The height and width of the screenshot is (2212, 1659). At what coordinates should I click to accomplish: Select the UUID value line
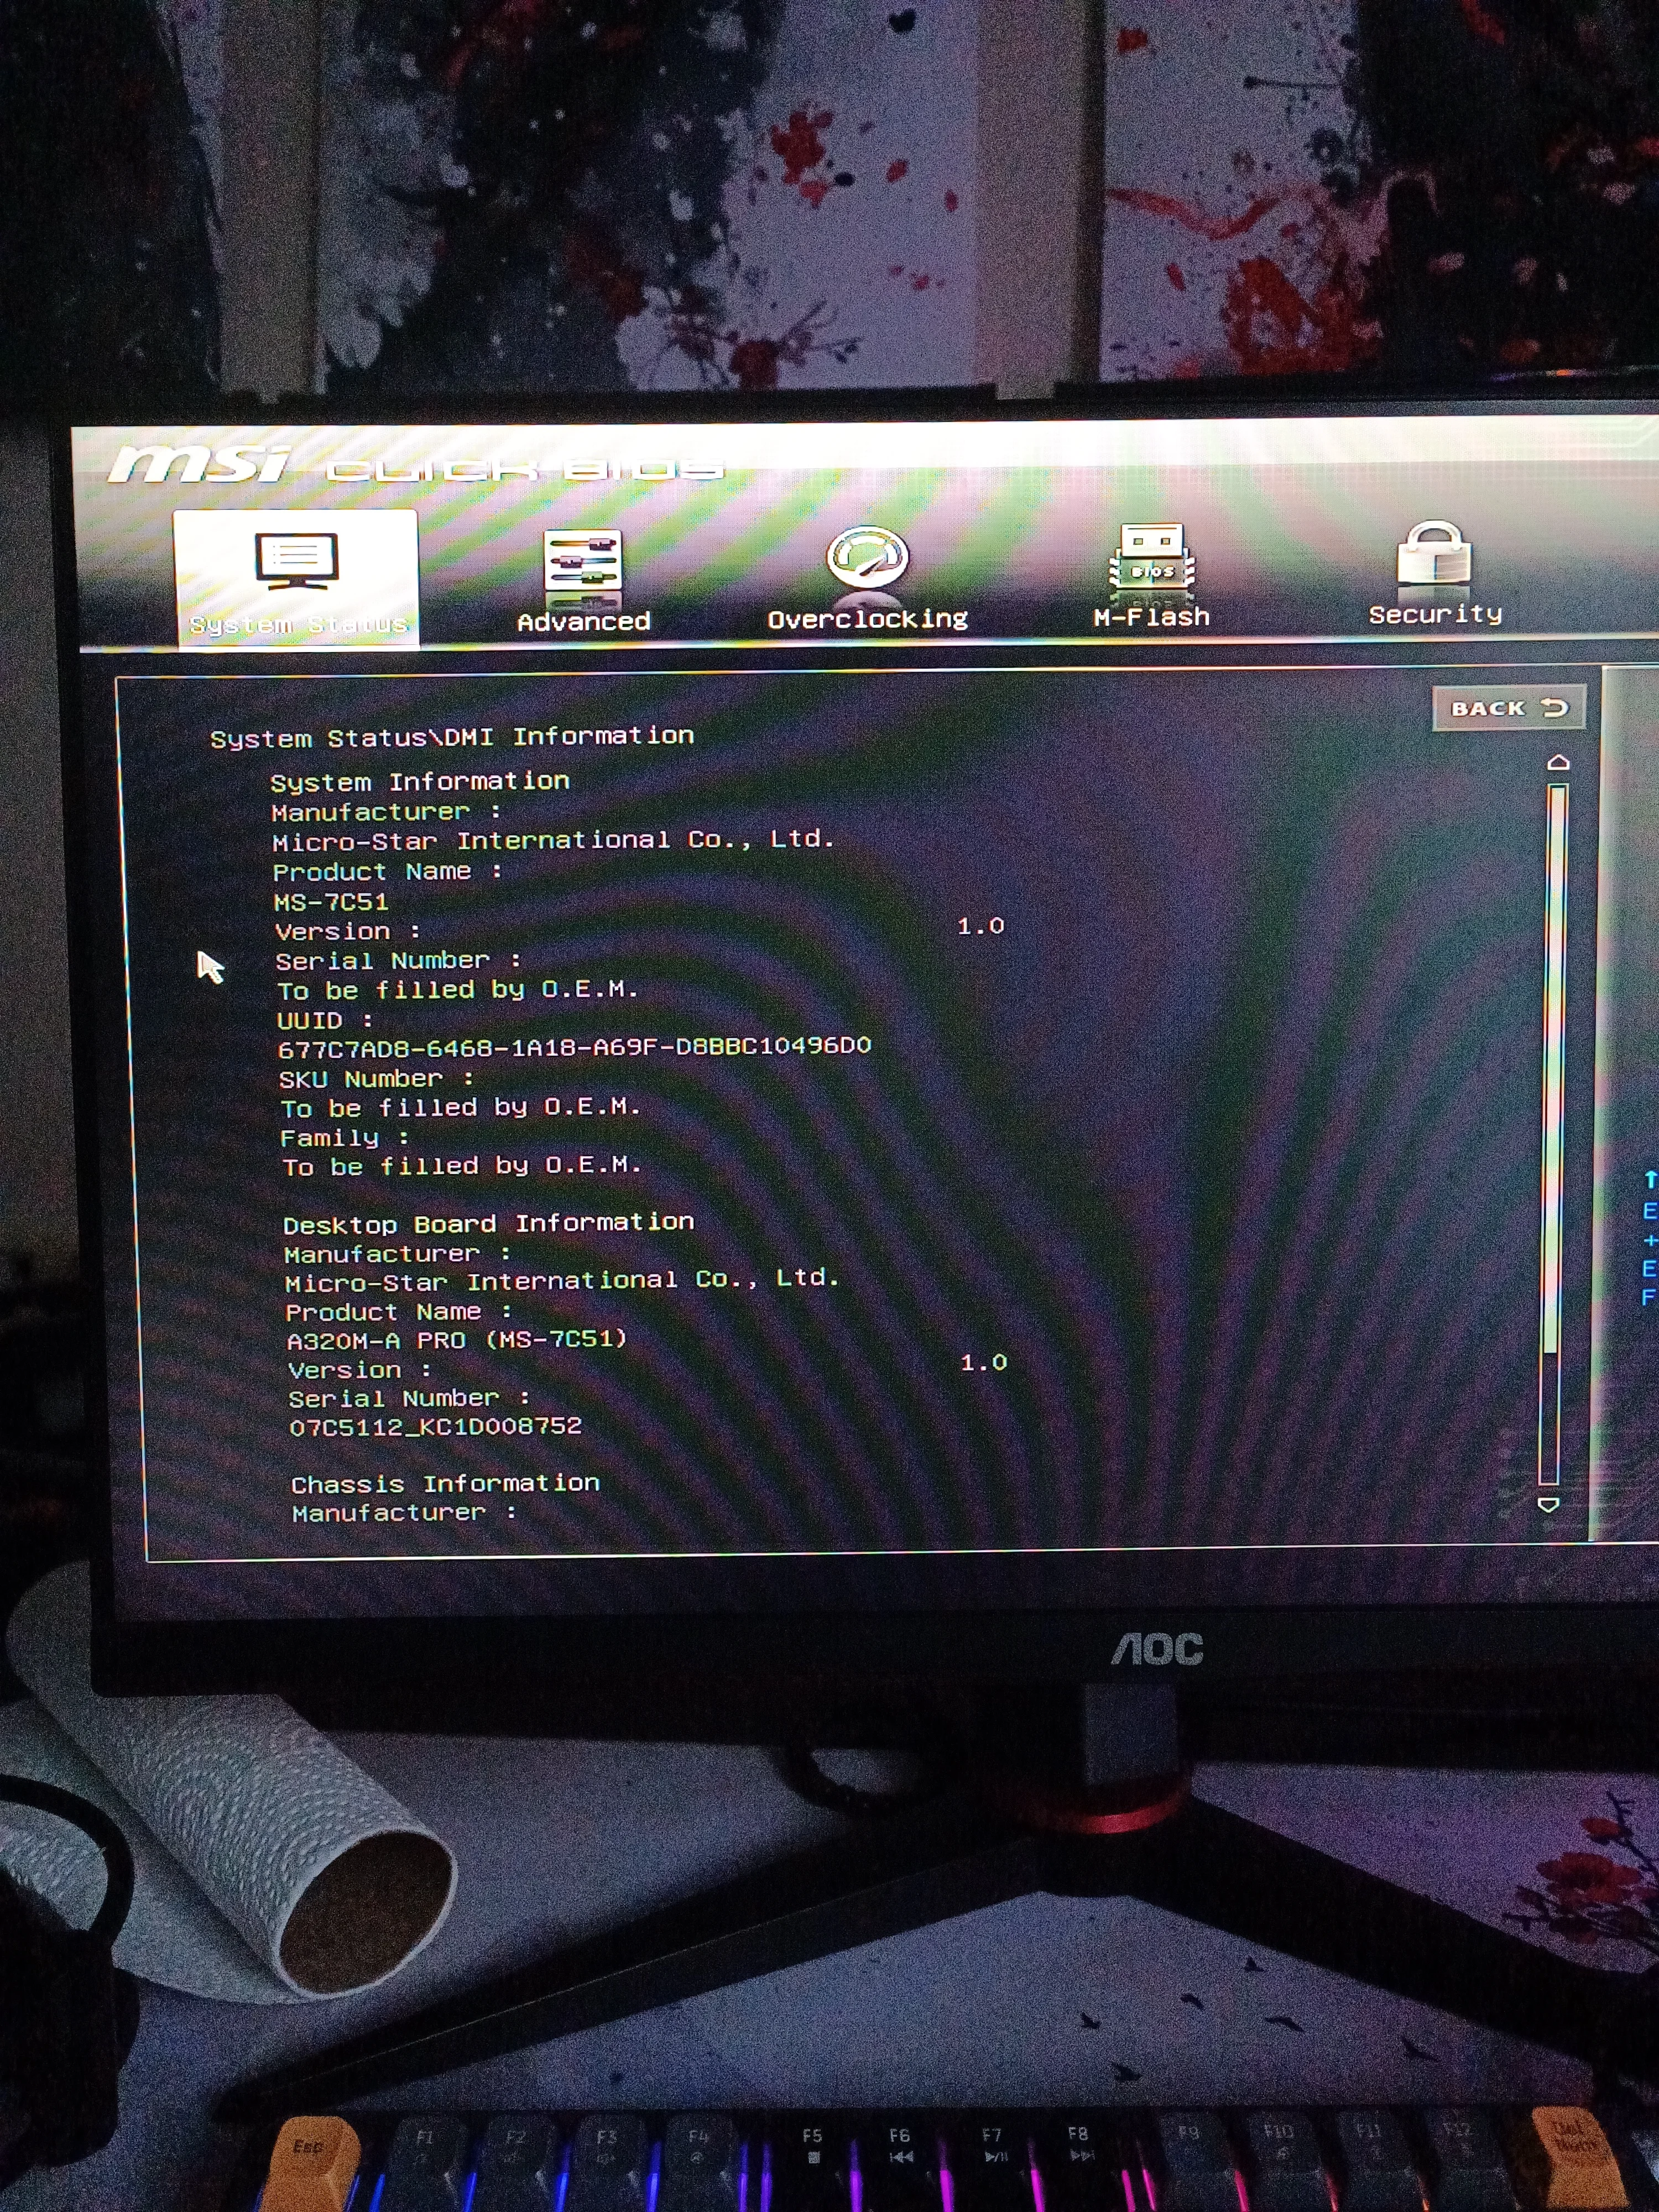click(x=574, y=1047)
